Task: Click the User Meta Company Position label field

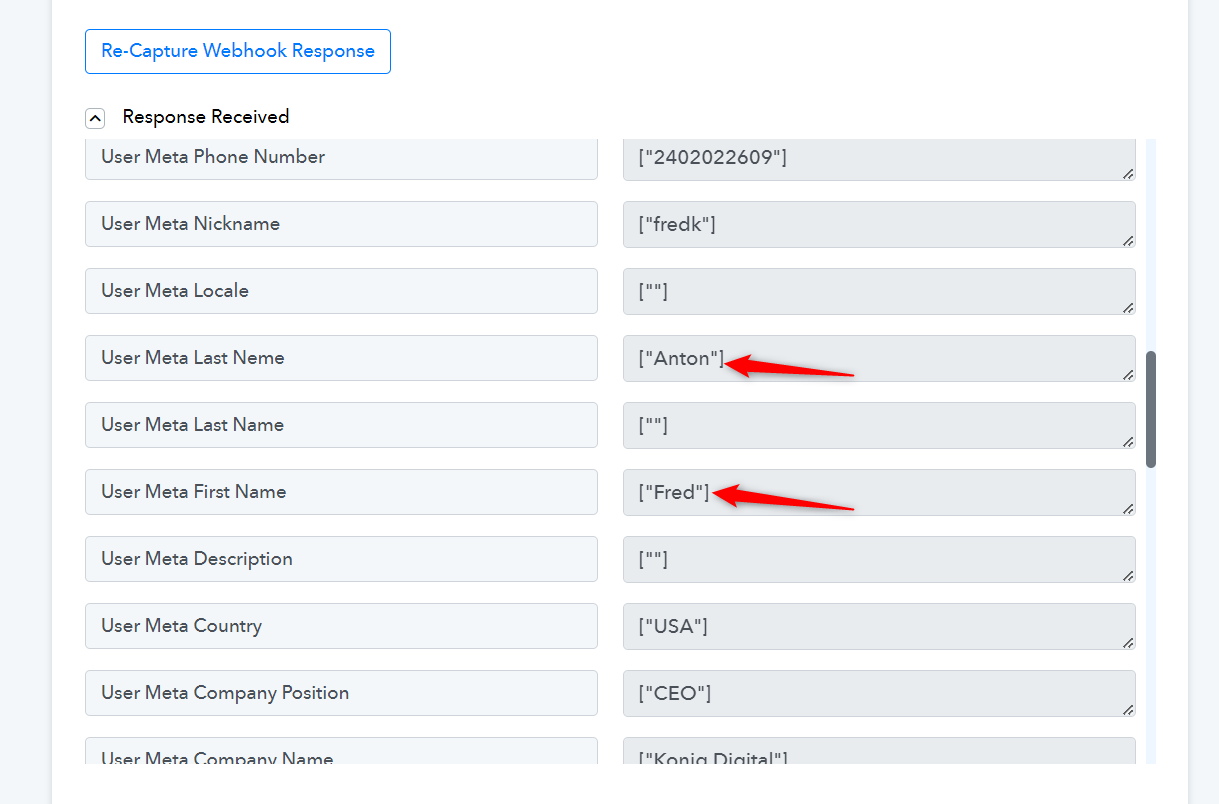Action: coord(341,693)
